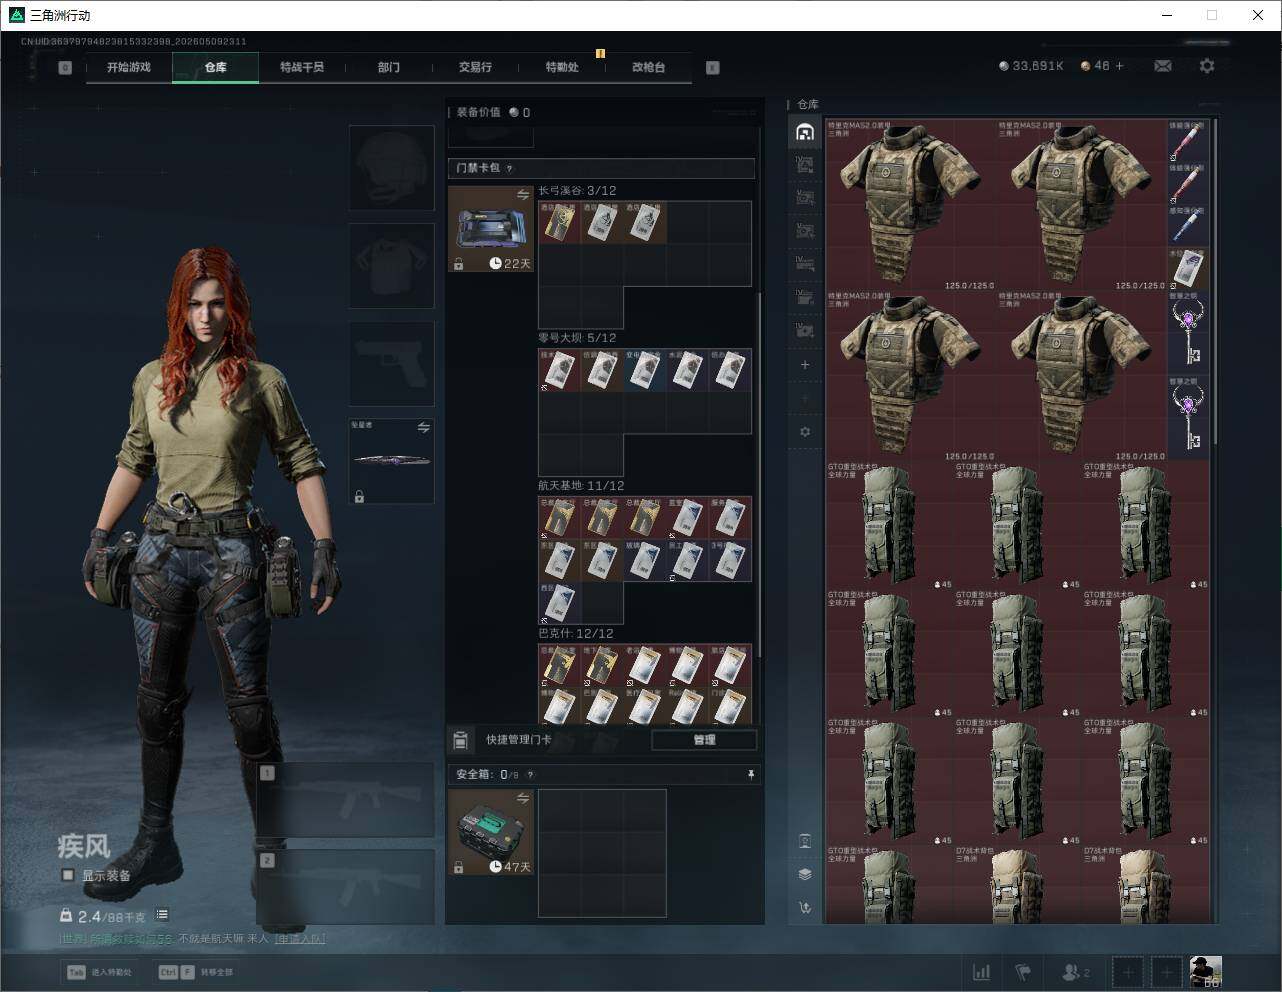The height and width of the screenshot is (992, 1282).
Task: Click the left arrow key before tabs
Action: pyautogui.click(x=65, y=68)
